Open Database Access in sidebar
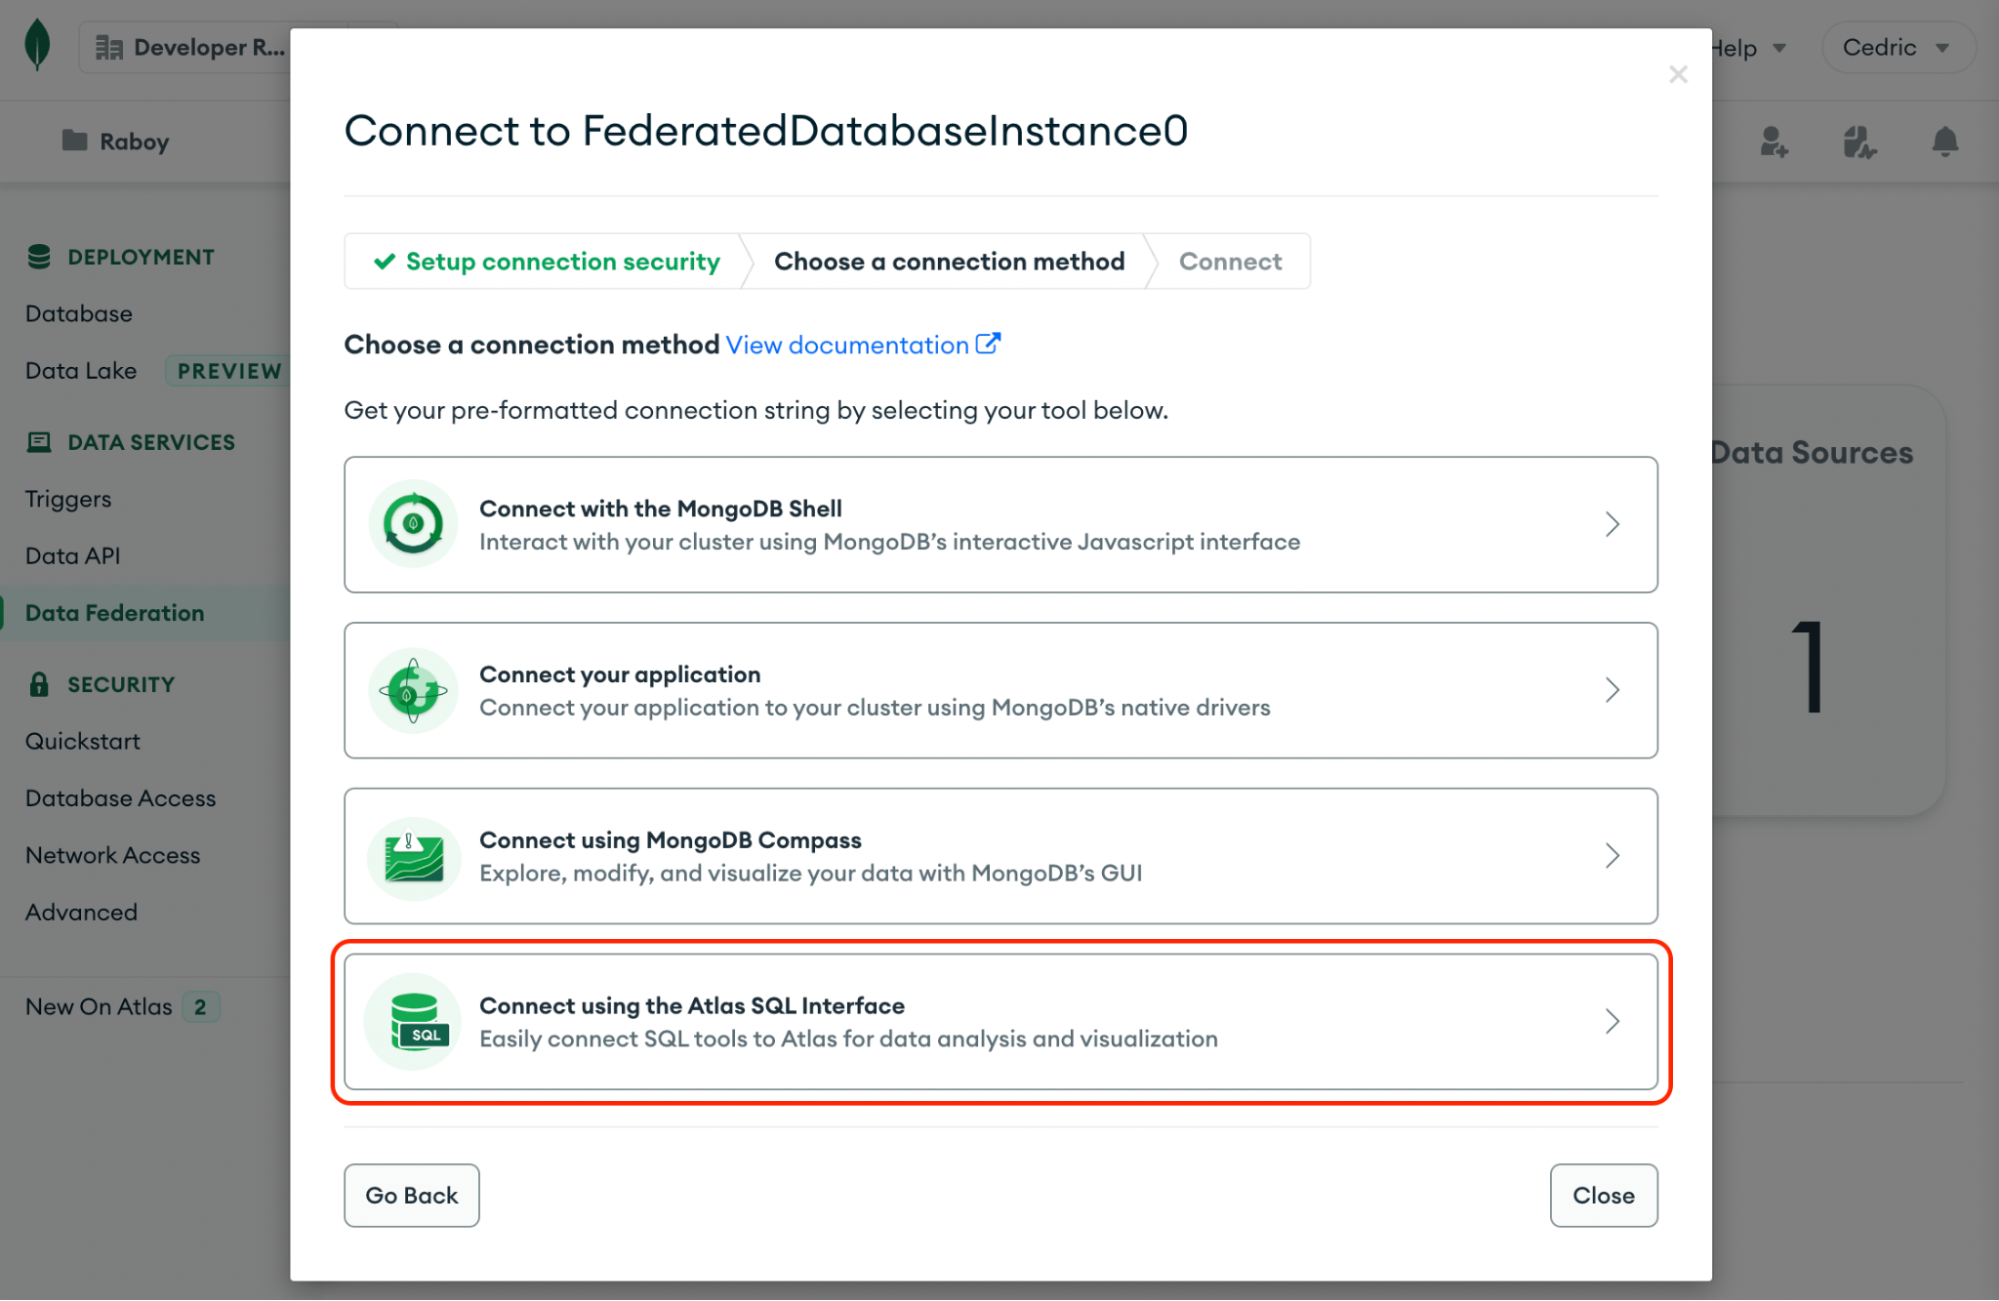This screenshot has width=1999, height=1301. [x=120, y=798]
